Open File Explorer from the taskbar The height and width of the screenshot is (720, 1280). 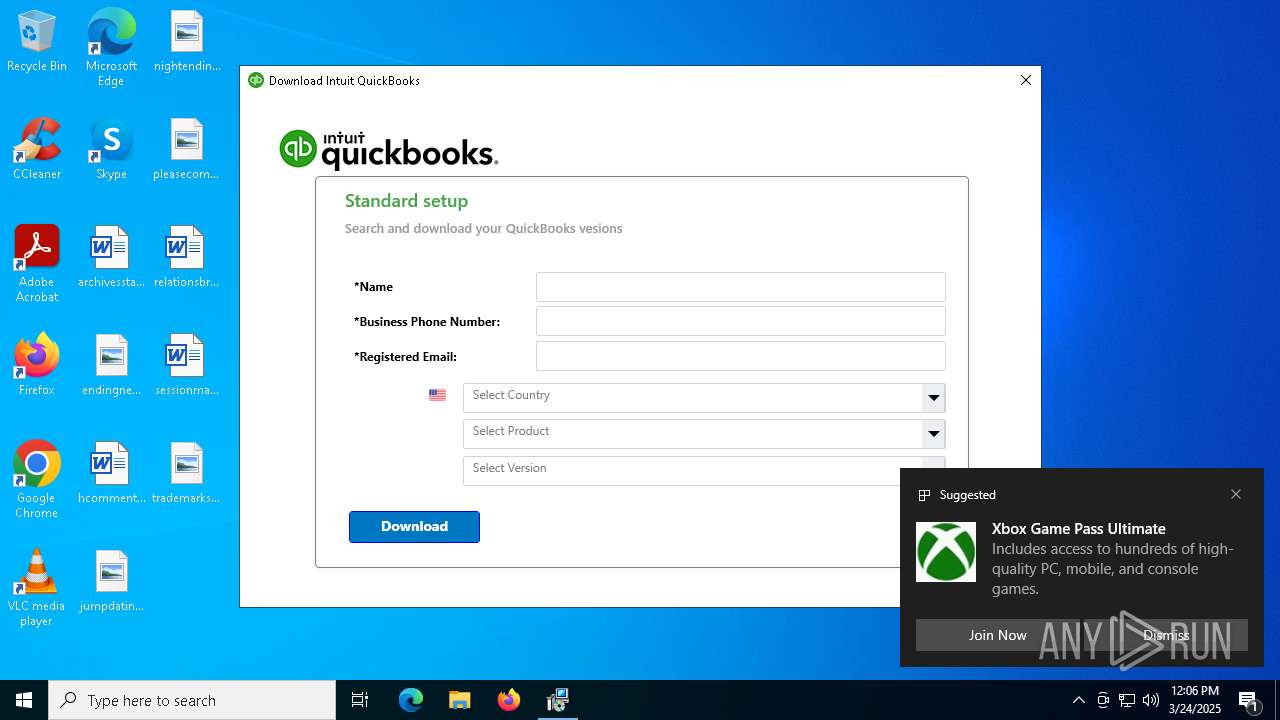(x=460, y=700)
